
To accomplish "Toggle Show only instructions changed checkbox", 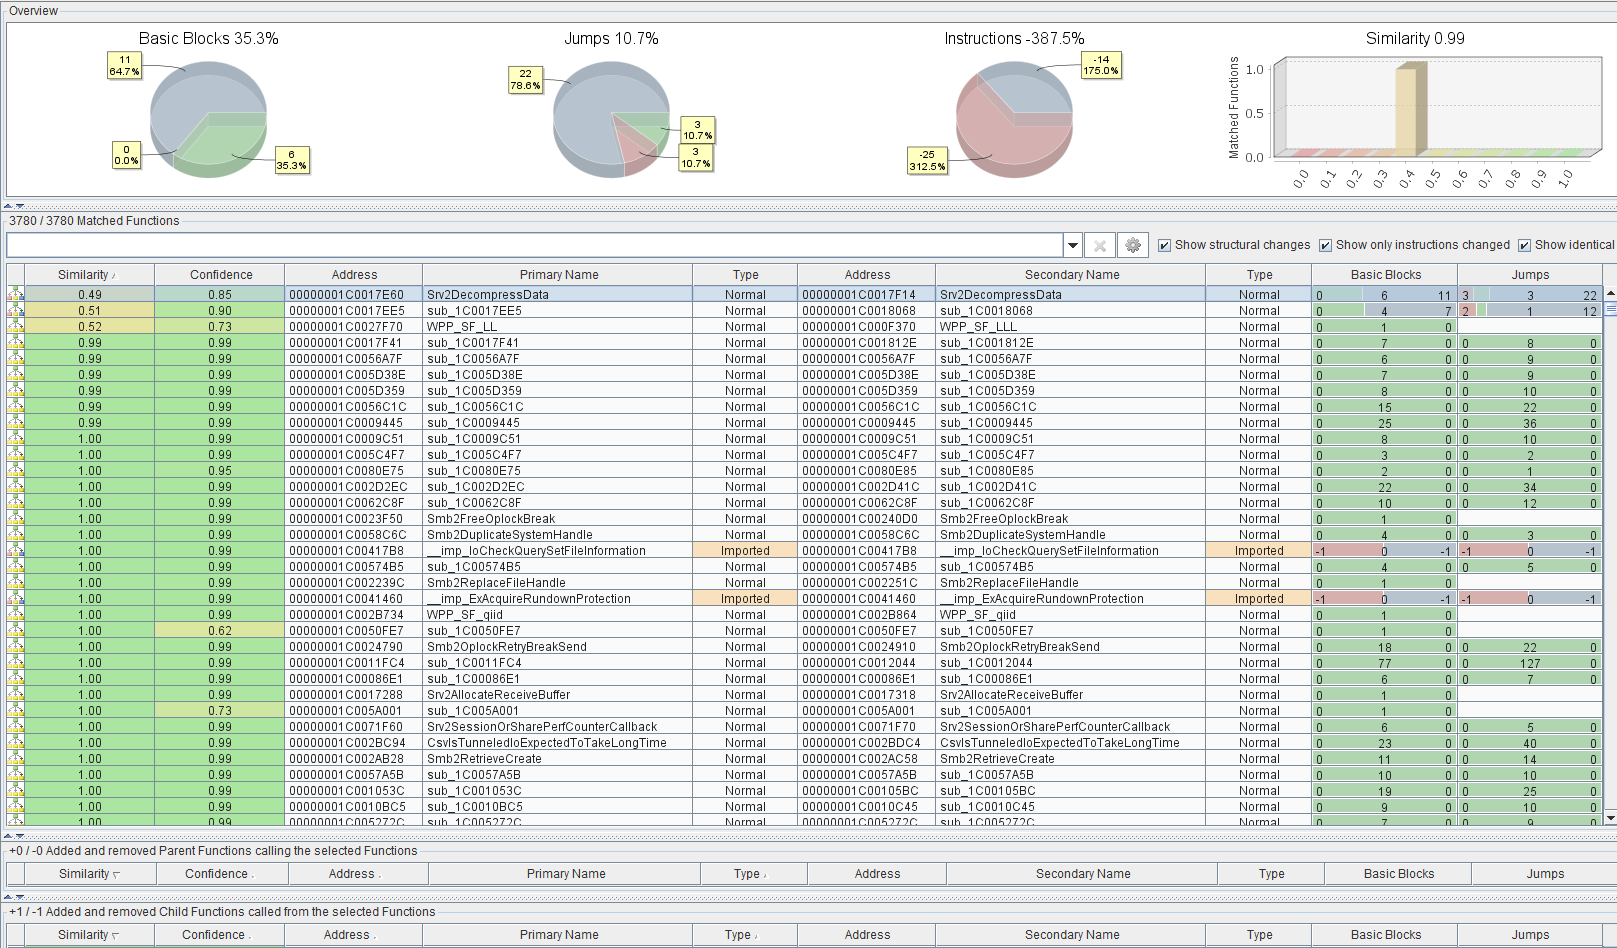I will coord(1325,245).
